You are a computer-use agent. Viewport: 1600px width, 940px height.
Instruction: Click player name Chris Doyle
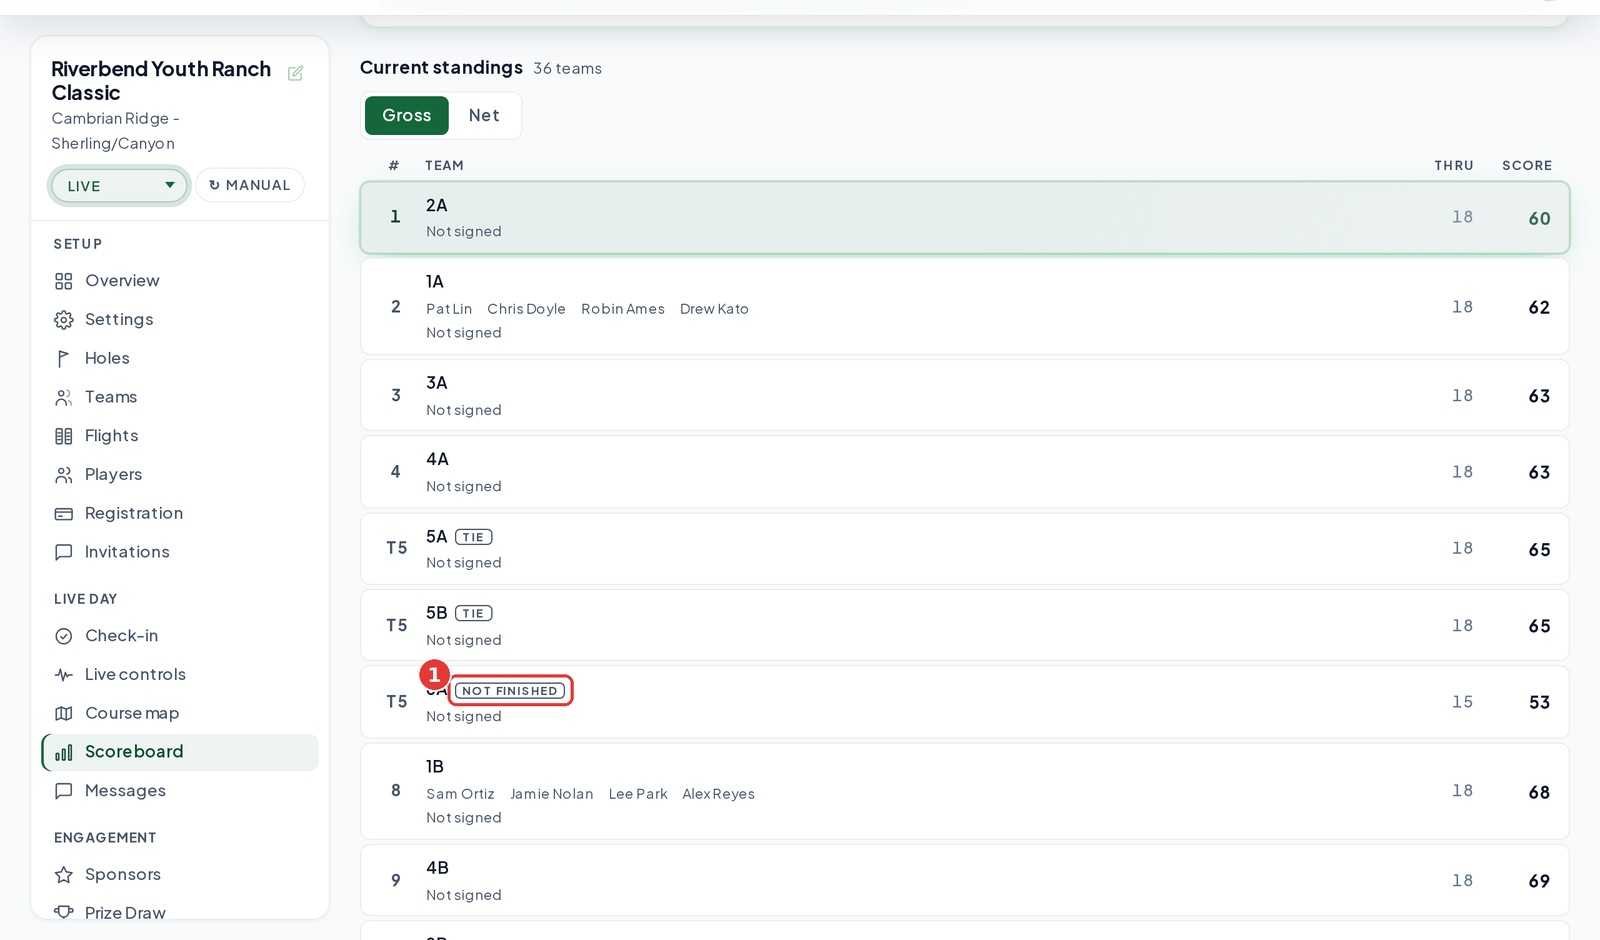[526, 309]
